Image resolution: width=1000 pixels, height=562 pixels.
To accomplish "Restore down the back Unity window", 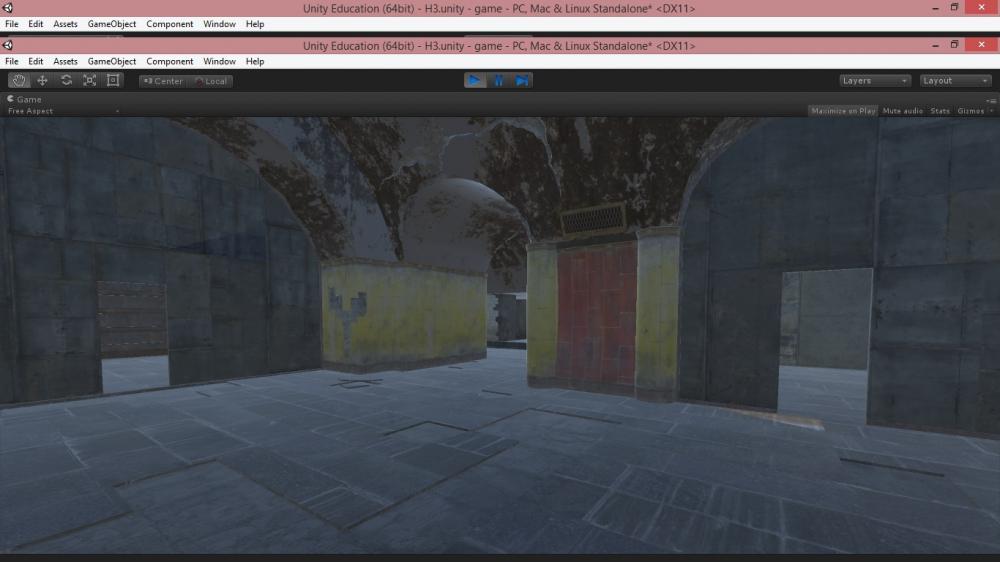I will click(x=954, y=8).
